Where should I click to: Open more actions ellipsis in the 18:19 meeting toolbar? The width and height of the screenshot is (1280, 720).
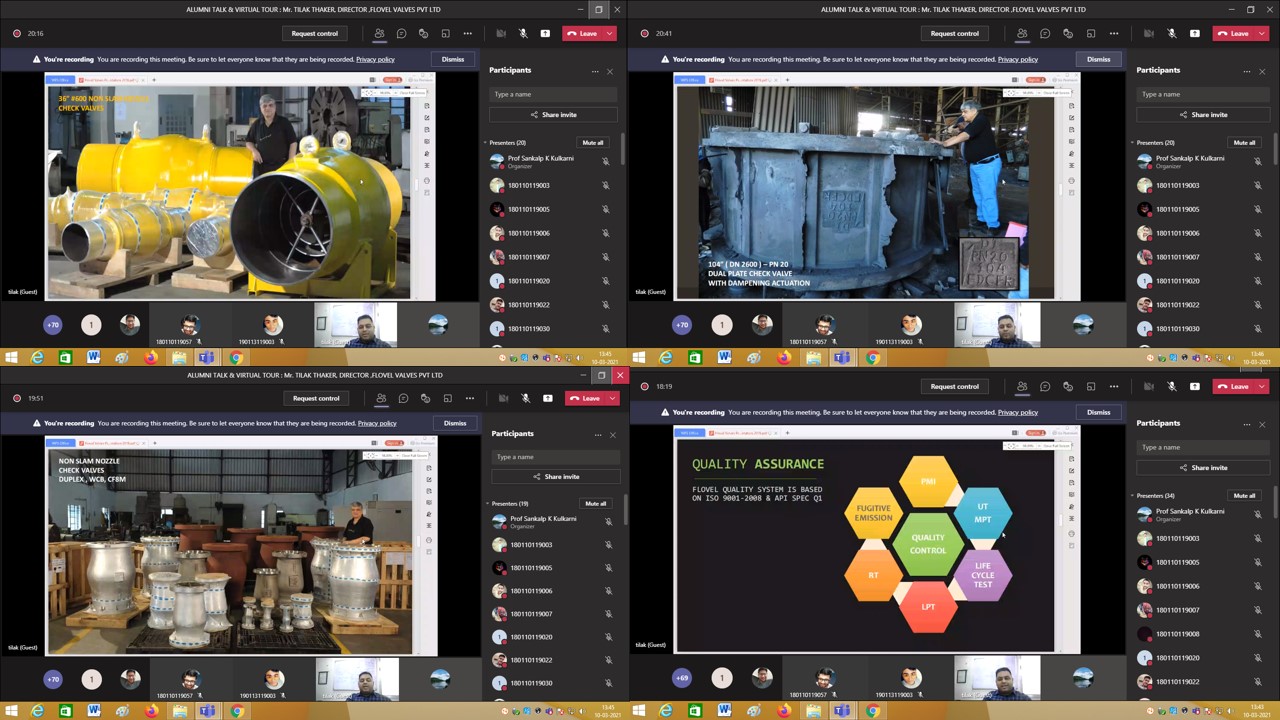(x=1113, y=386)
